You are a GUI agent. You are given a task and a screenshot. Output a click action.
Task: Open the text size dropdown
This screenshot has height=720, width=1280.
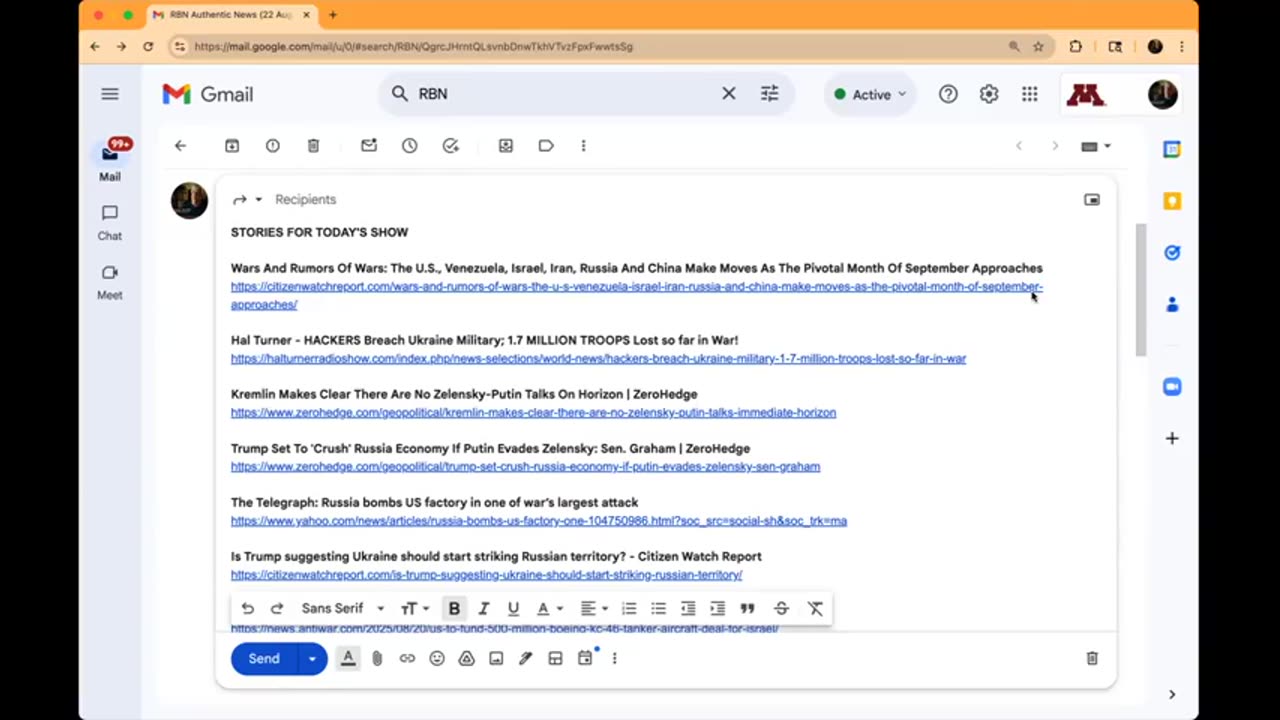[414, 608]
